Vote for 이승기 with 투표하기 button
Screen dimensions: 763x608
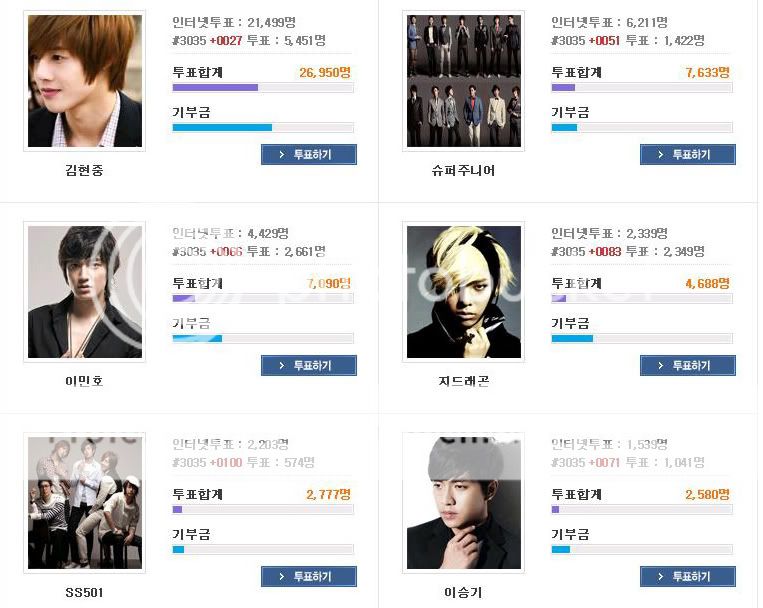[688, 576]
